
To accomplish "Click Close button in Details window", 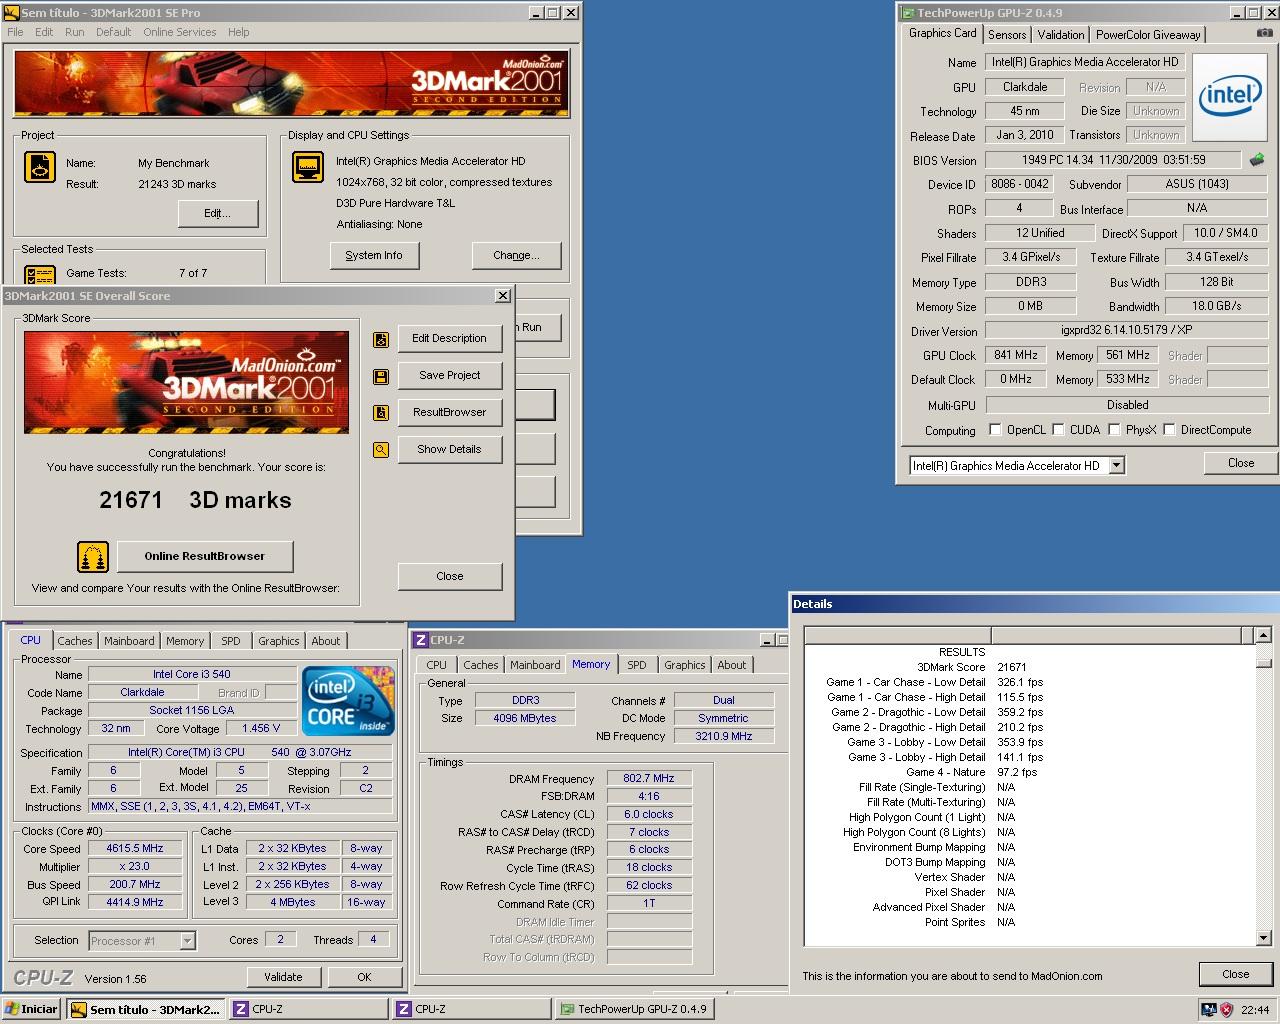I will click(1236, 974).
